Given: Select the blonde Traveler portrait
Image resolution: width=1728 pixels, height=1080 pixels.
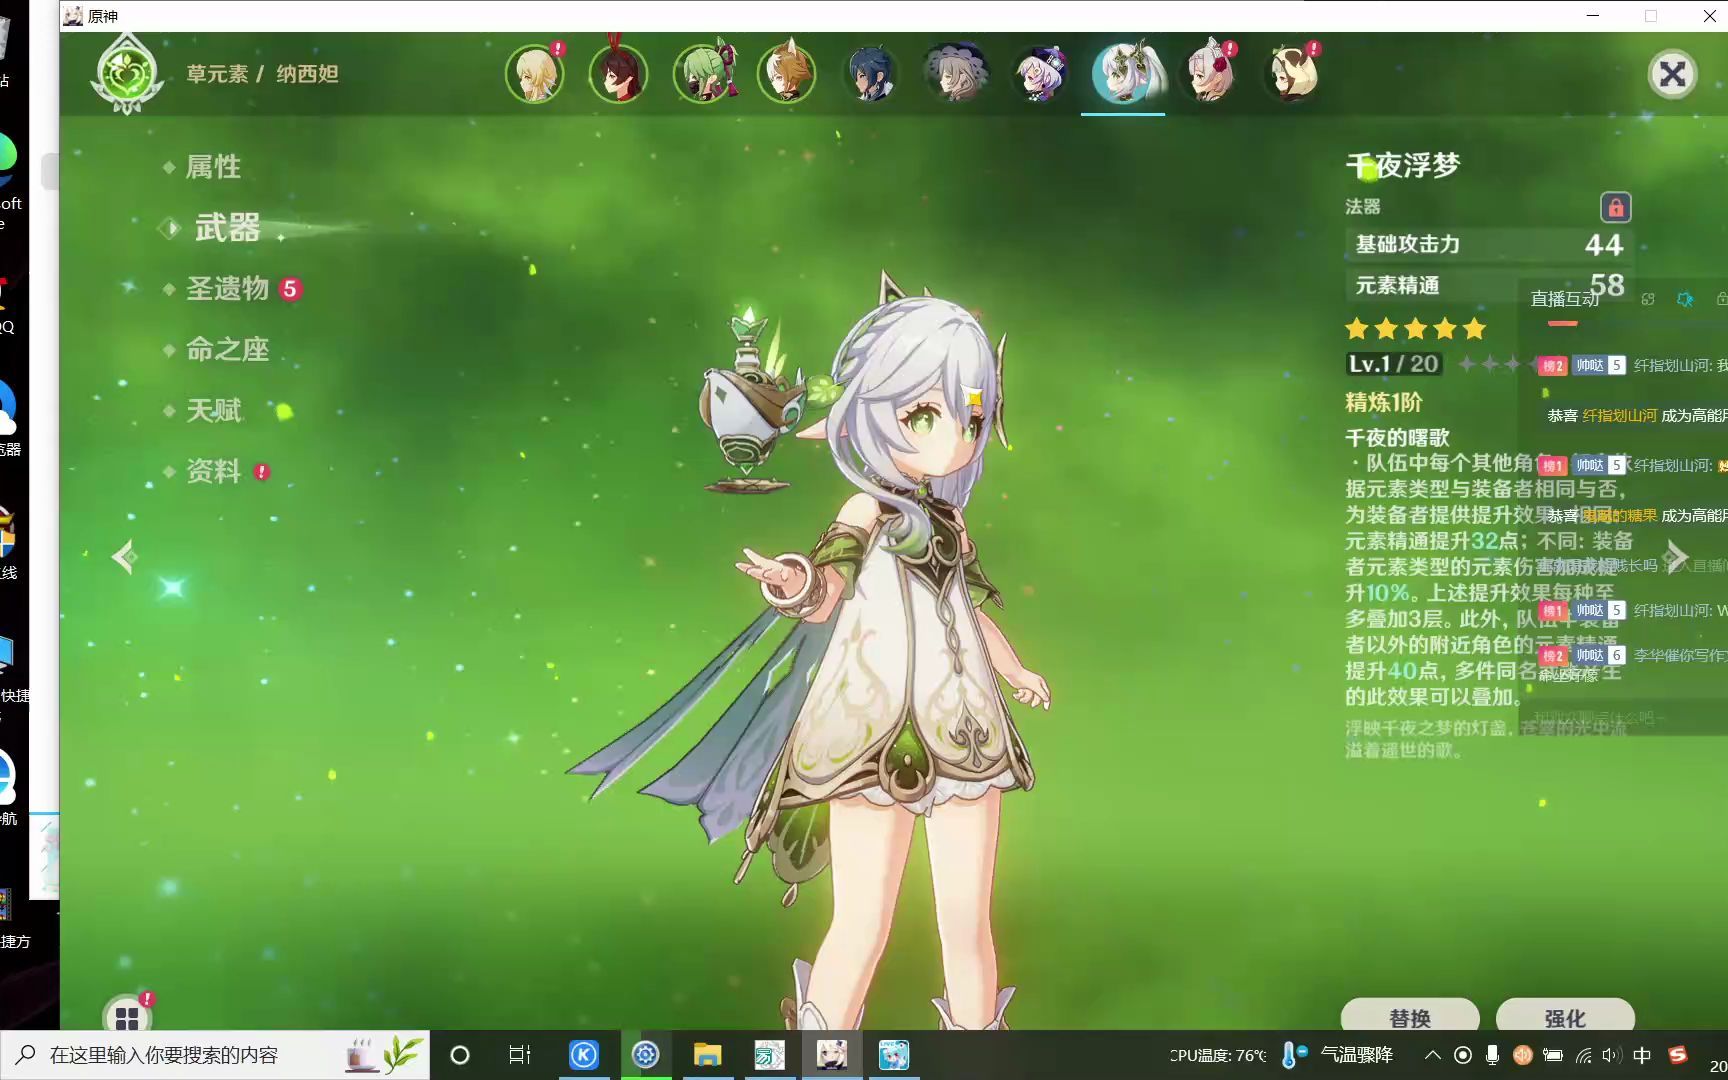Looking at the screenshot, I should coord(534,73).
